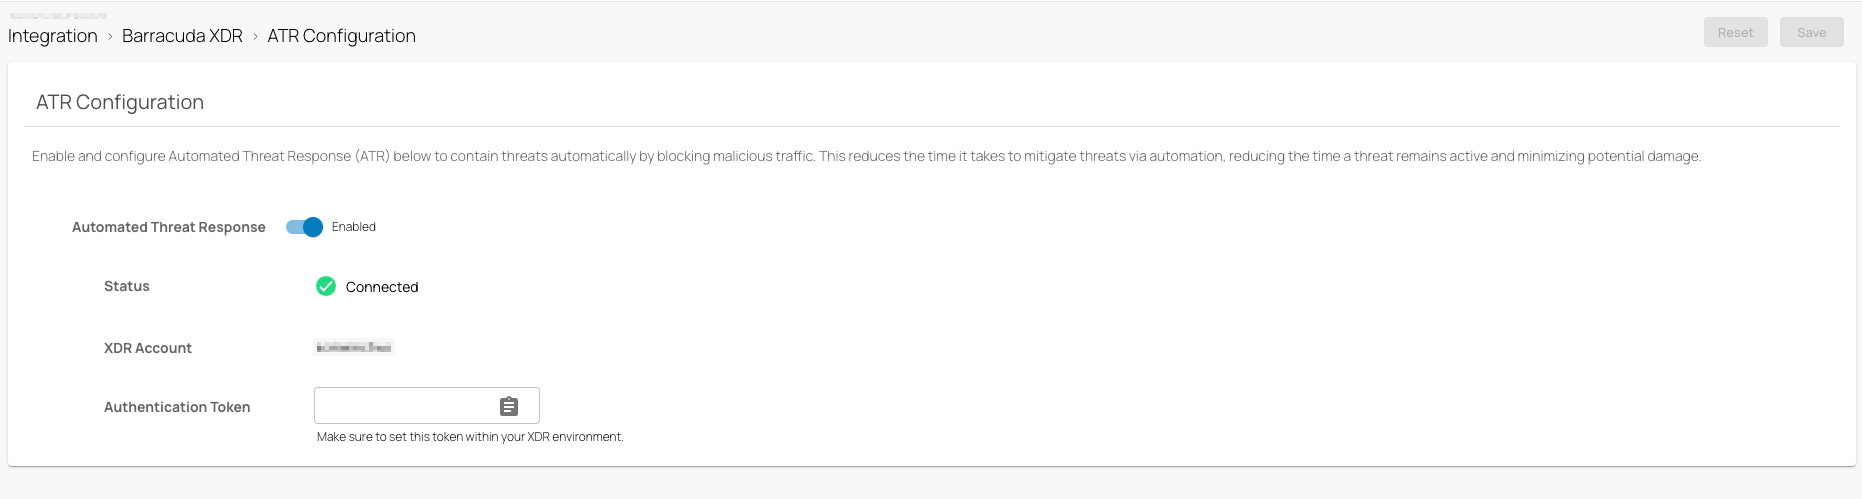Viewport: 1862px width, 499px height.
Task: Disable the Automated Threat Response toggle
Action: [304, 227]
